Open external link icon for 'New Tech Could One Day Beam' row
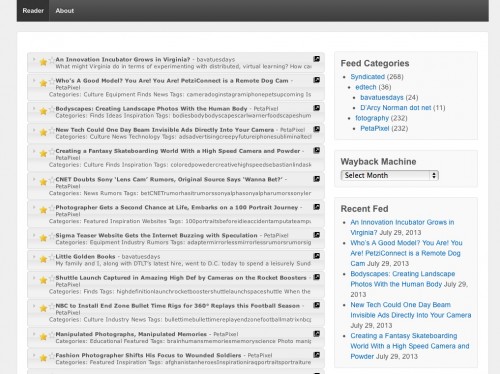Image resolution: width=500 pixels, height=374 pixels. tap(316, 129)
